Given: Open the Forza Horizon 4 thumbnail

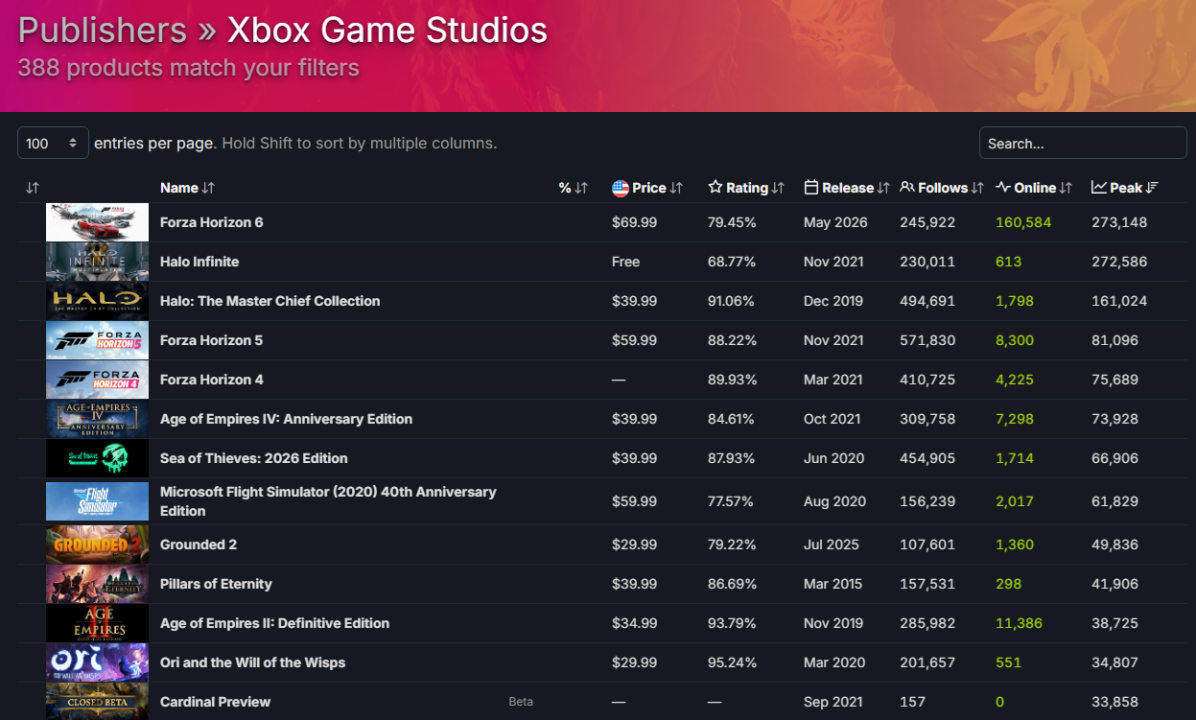Looking at the screenshot, I should 97,380.
